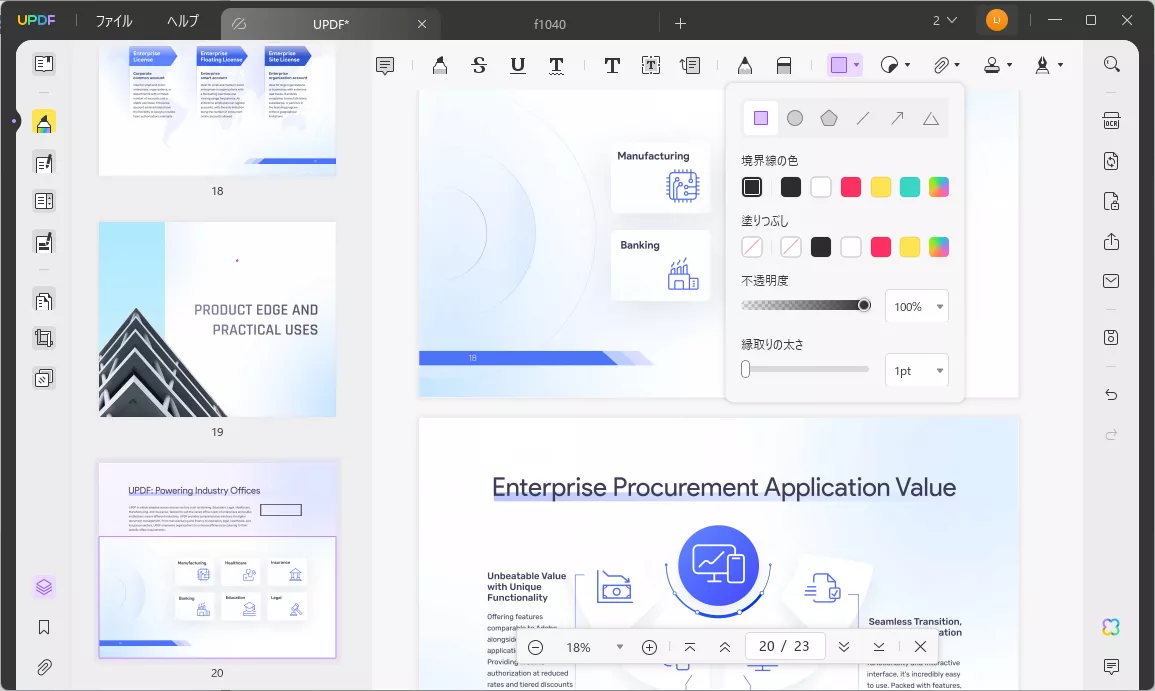The width and height of the screenshot is (1155, 691).
Task: Open the ファイル menu
Action: click(114, 21)
